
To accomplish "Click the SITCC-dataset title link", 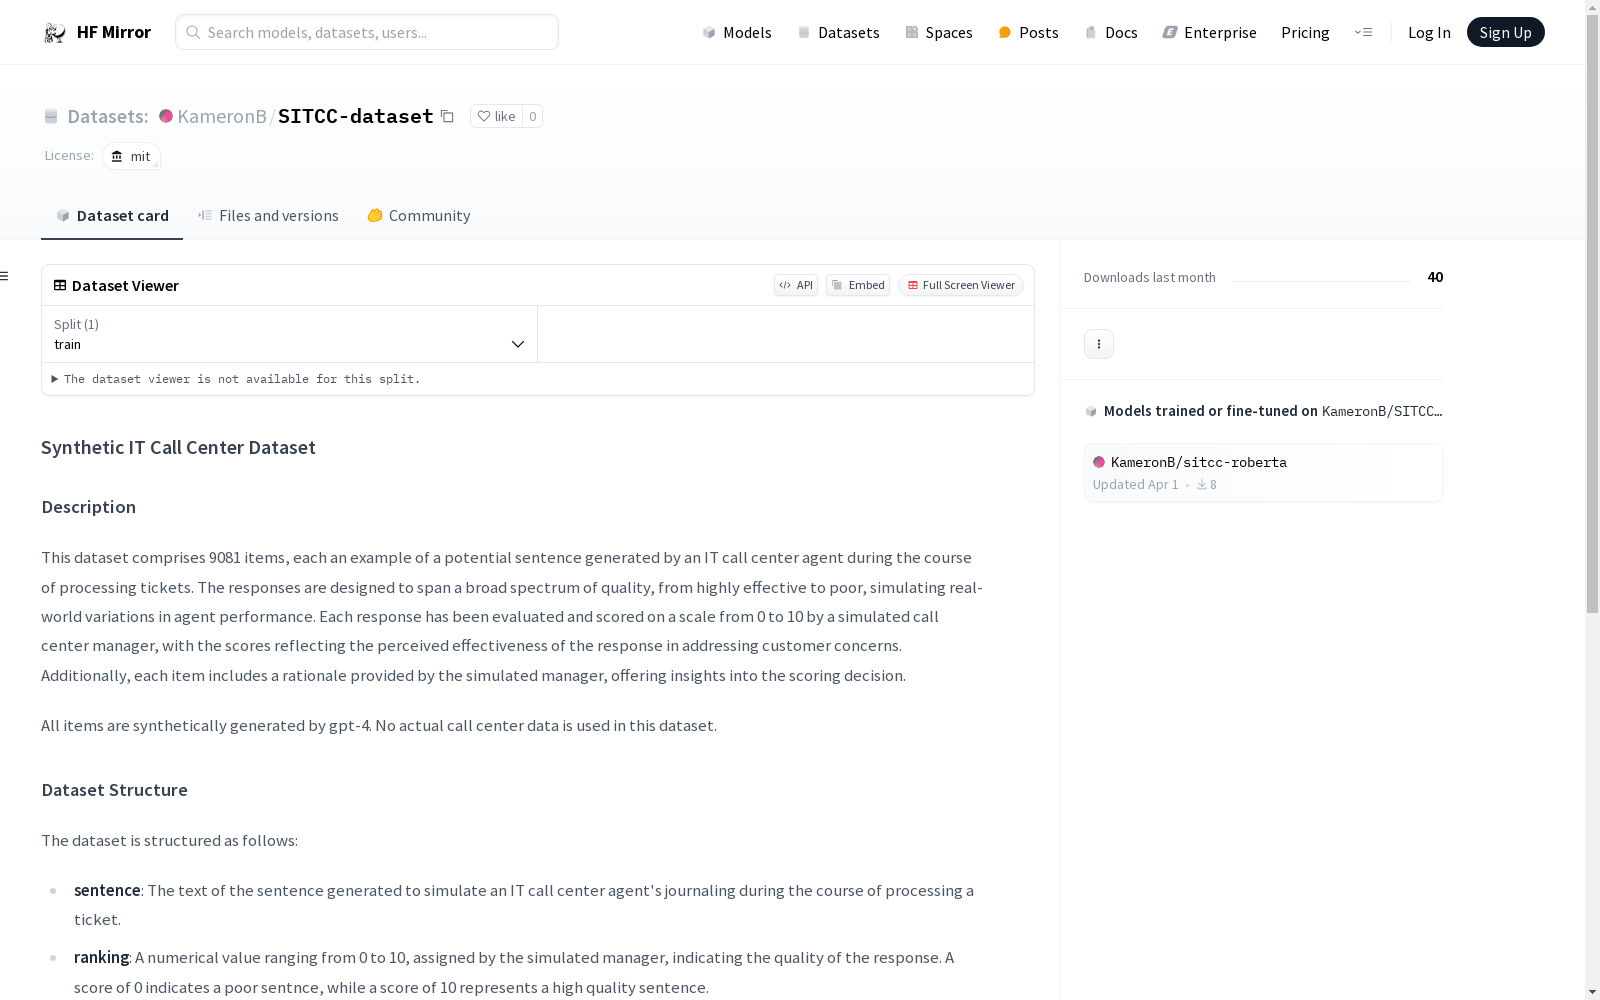I will [356, 117].
